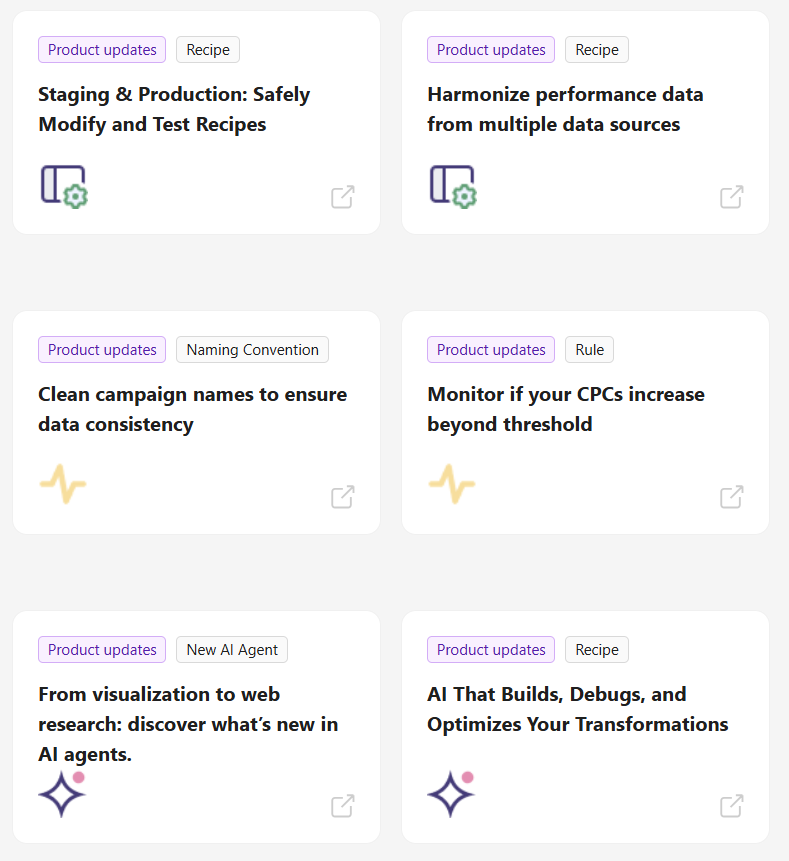The width and height of the screenshot is (789, 861).
Task: Open external link on Monitor CPCs card
Action: click(732, 497)
